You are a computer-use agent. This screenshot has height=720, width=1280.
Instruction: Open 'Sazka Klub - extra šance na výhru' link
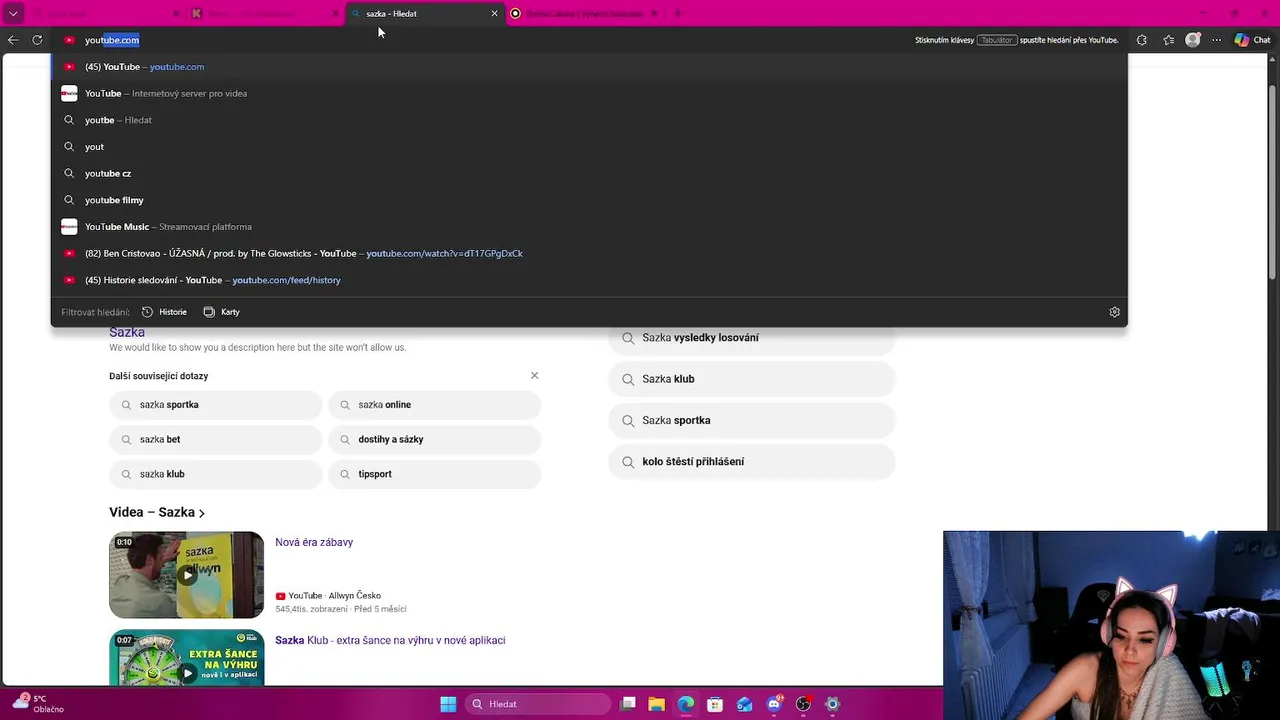(x=390, y=640)
